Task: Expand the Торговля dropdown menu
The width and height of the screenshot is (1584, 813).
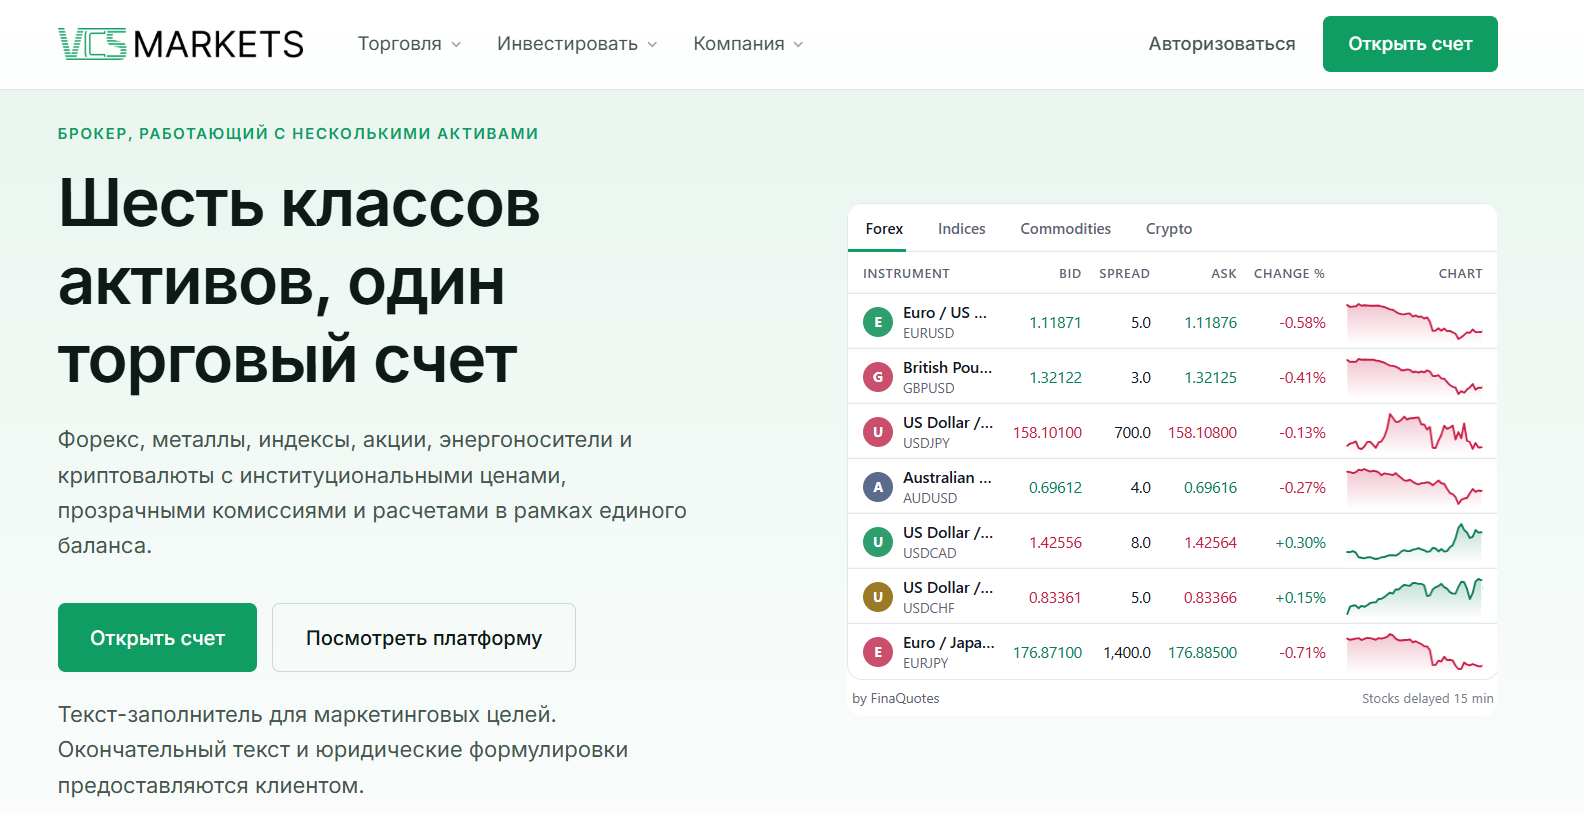Action: 410,44
